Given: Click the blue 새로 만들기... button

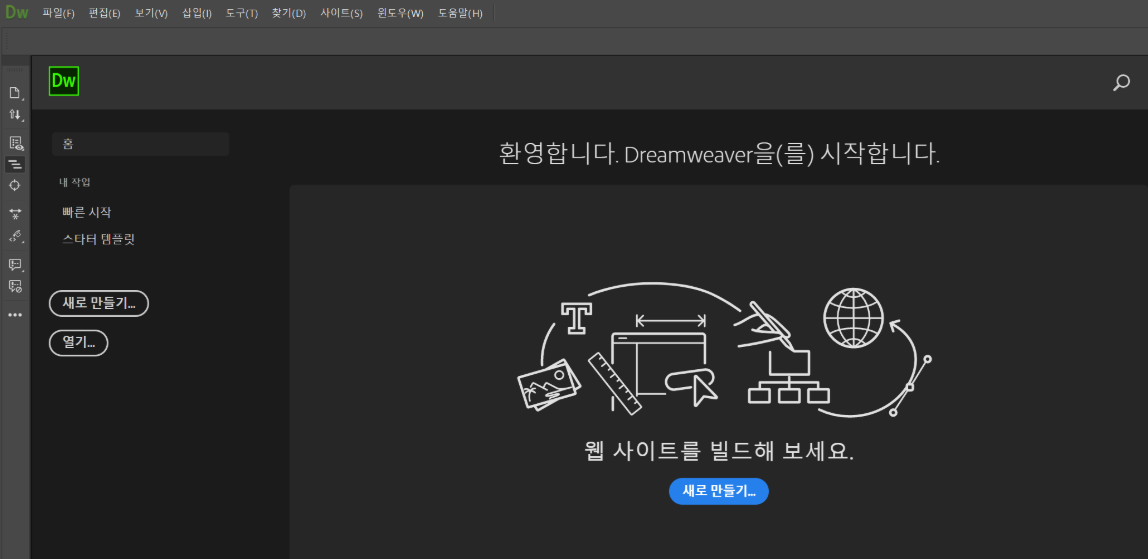Looking at the screenshot, I should 719,492.
